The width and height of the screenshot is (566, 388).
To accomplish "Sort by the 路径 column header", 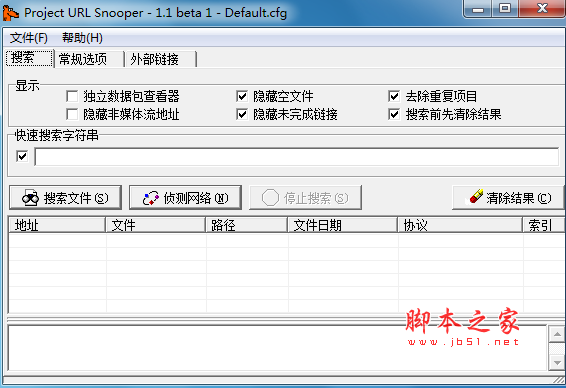I will [247, 225].
